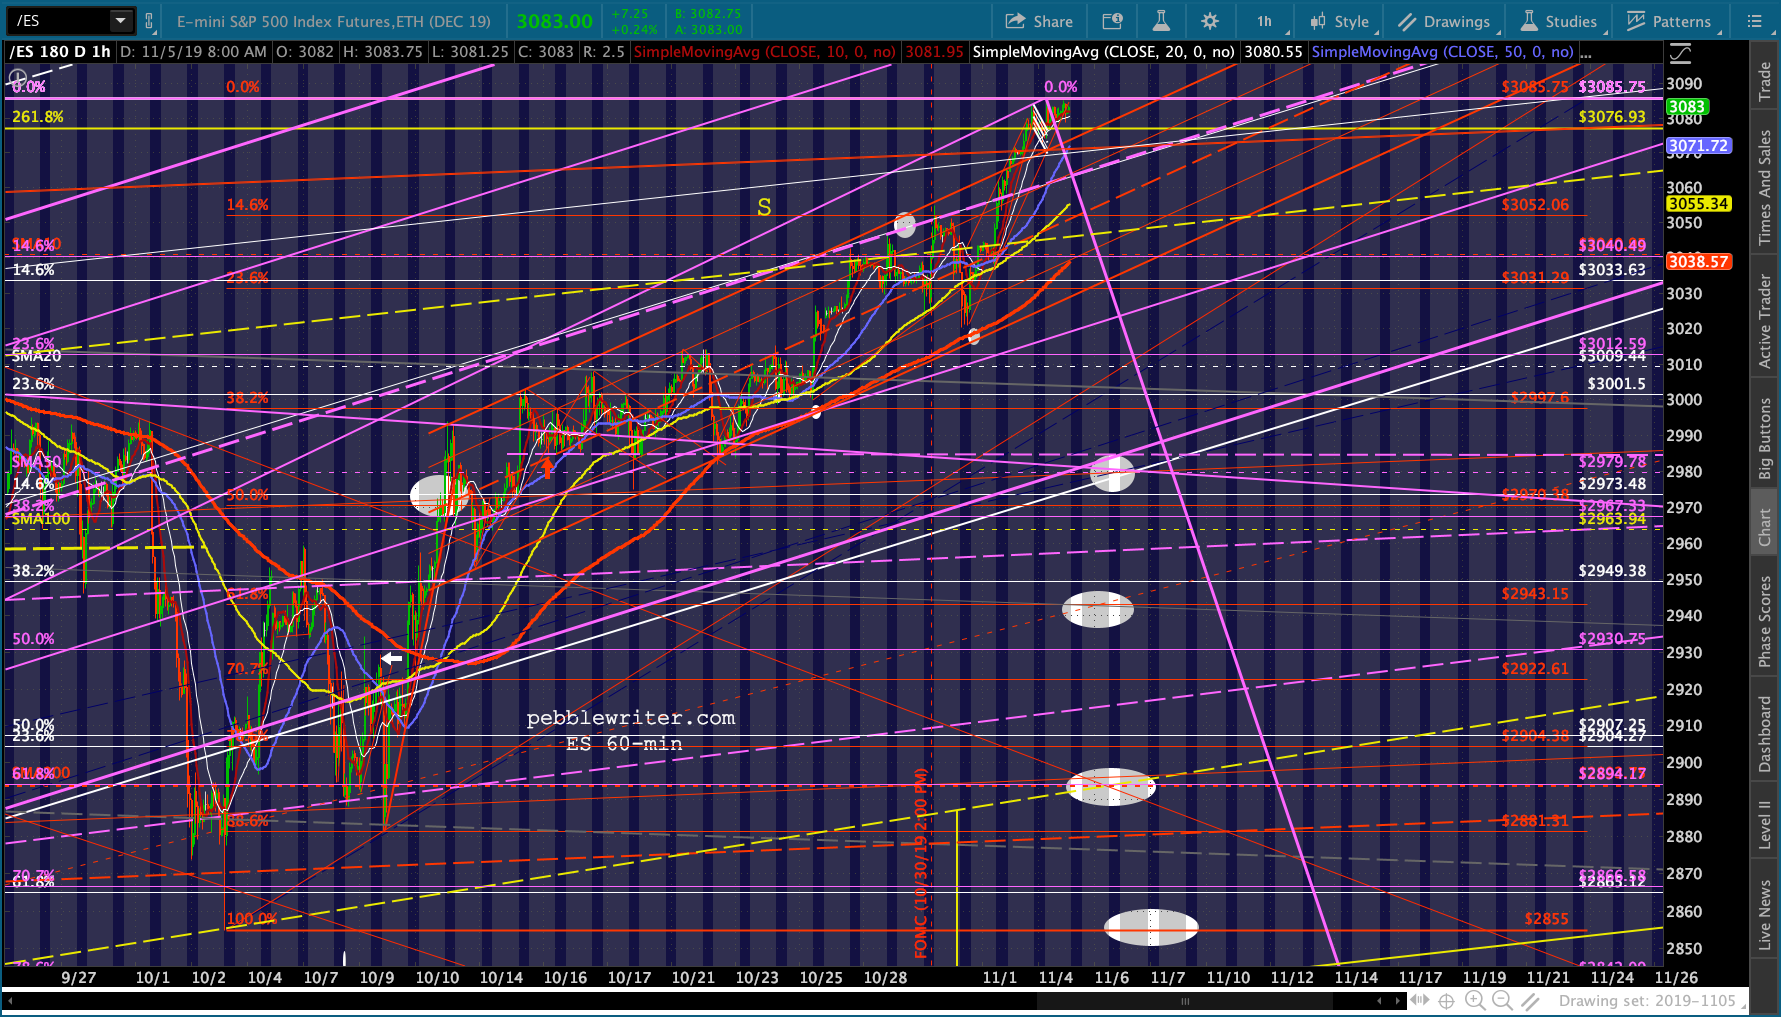Open the Level II sidebar tab
Screen dimensions: 1781x1017
[x=1765, y=825]
